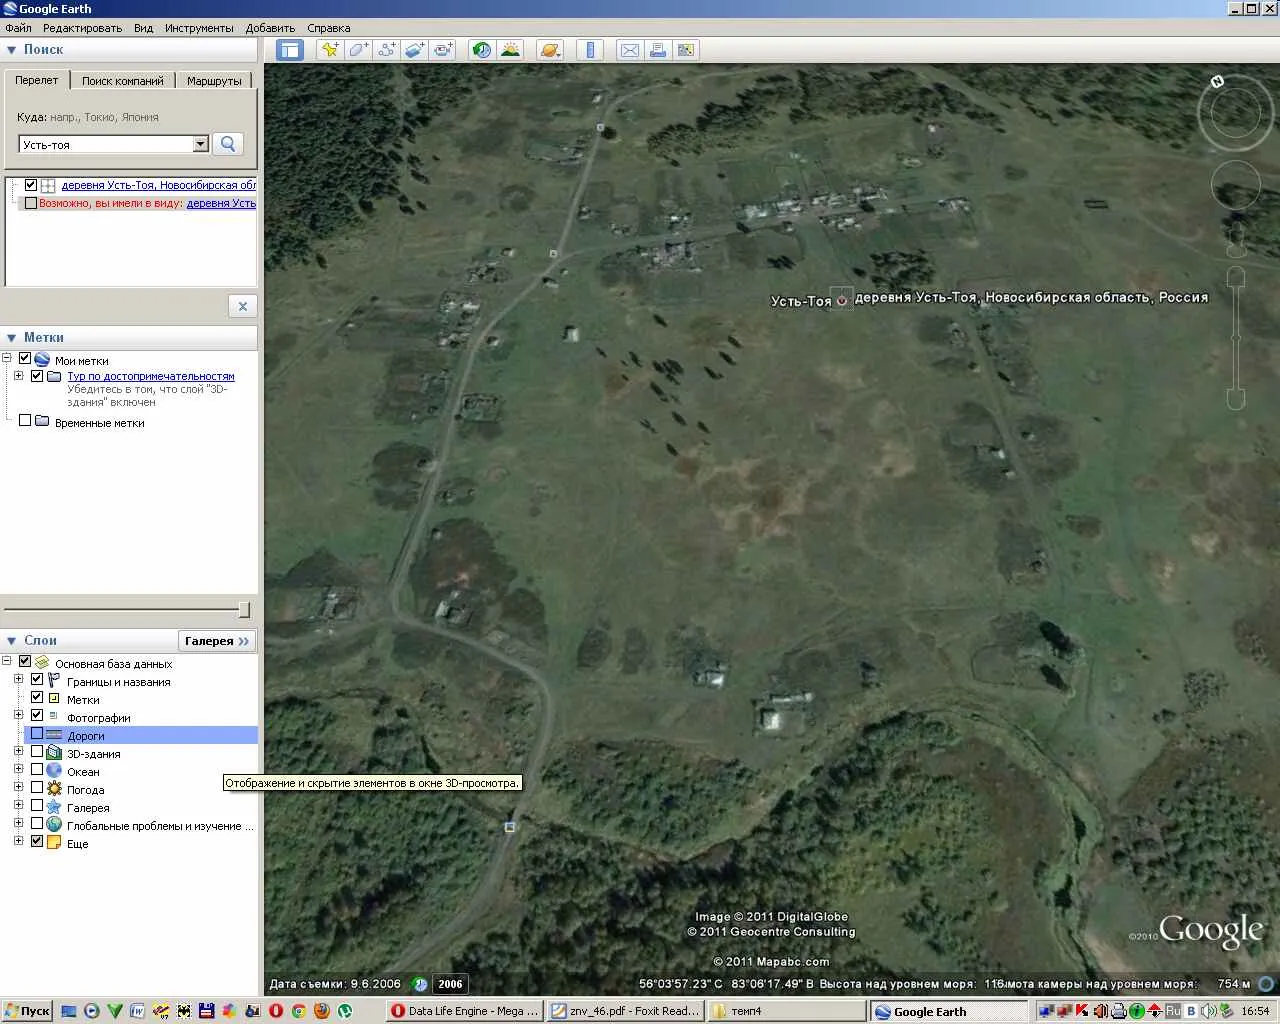The width and height of the screenshot is (1280, 1024).
Task: Uncheck the Фотографии layer
Action: [x=37, y=716]
